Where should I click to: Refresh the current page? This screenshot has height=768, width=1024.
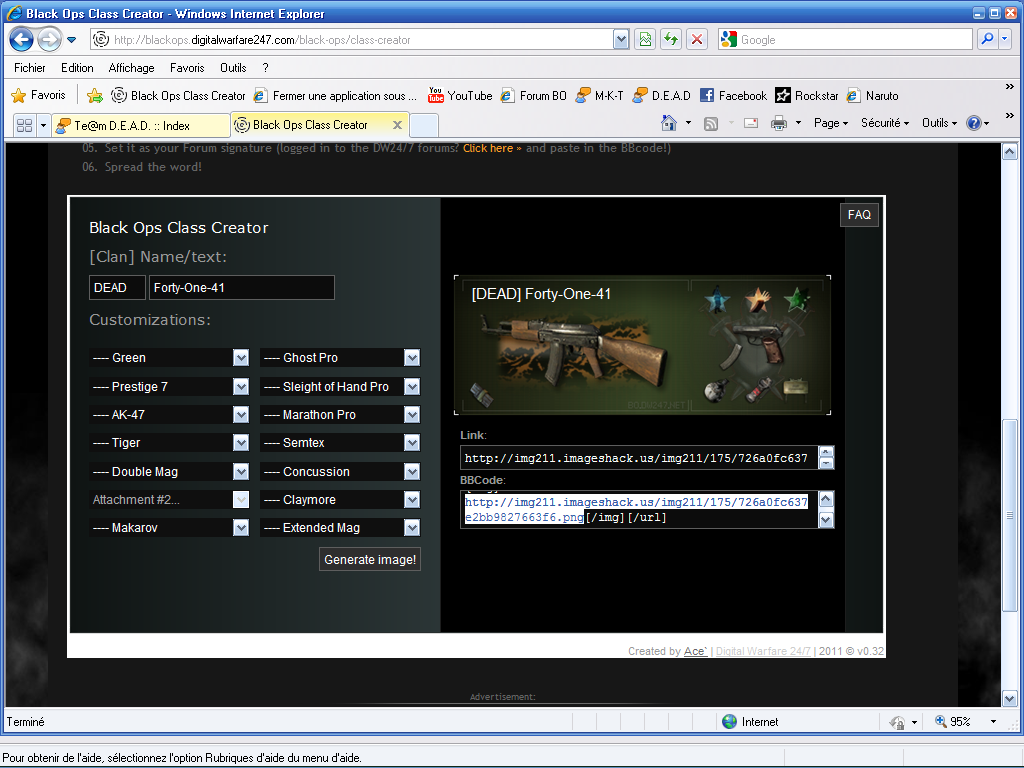[x=671, y=40]
